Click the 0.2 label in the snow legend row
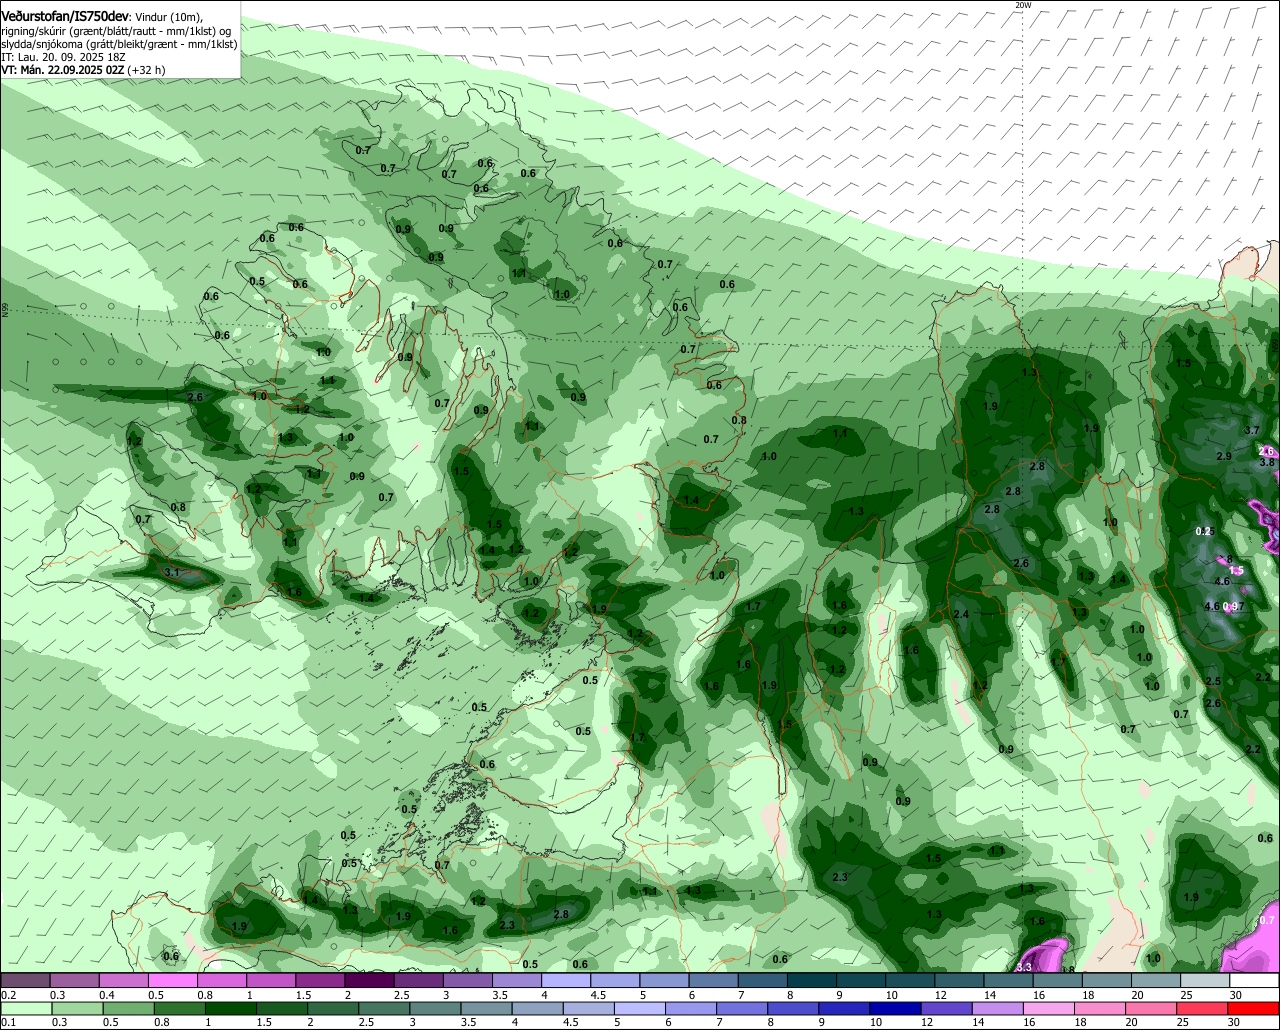The image size is (1280, 1030). (8, 995)
